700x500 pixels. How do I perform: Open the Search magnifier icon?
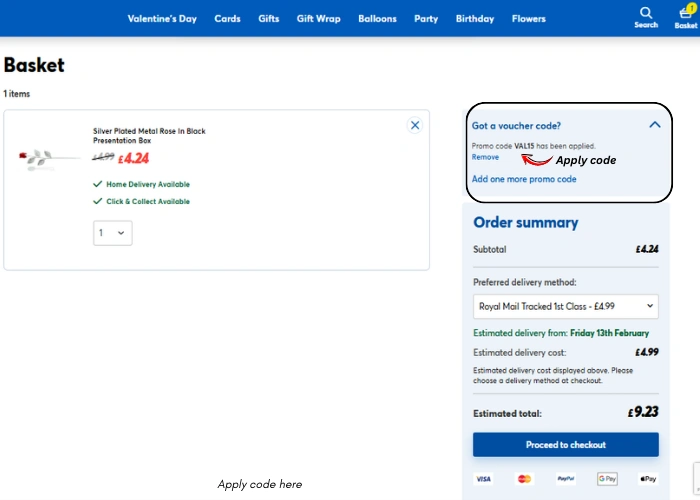click(645, 14)
